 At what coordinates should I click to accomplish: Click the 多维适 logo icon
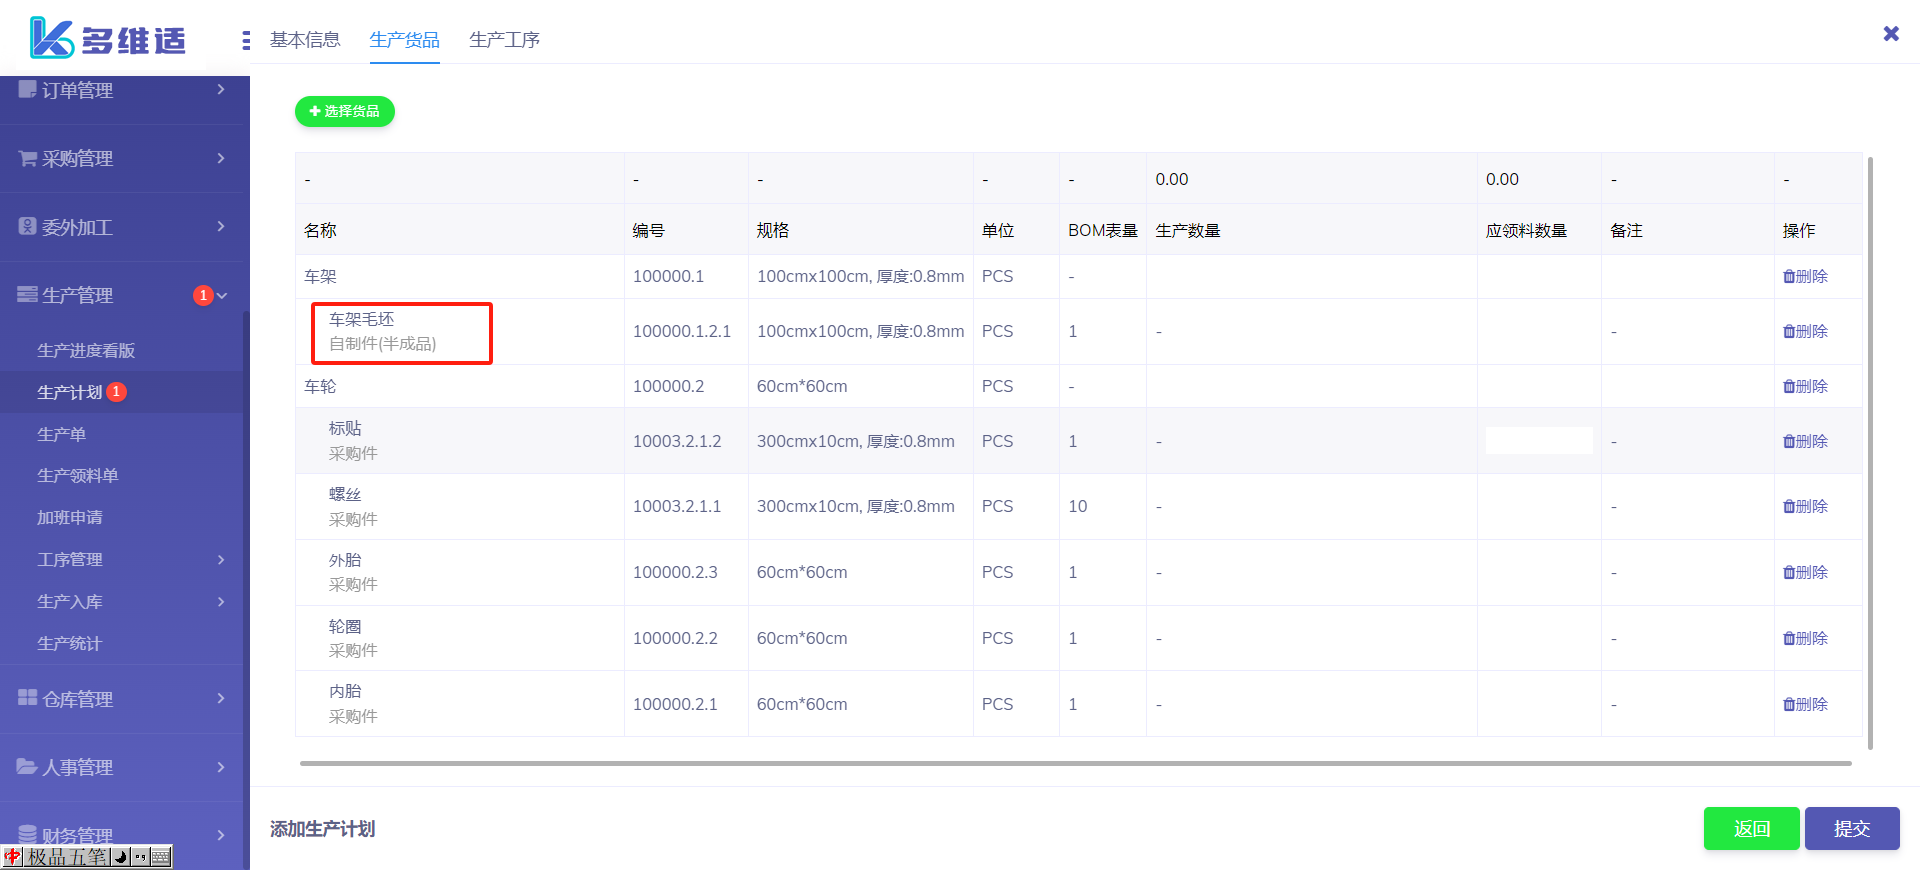[x=52, y=38]
